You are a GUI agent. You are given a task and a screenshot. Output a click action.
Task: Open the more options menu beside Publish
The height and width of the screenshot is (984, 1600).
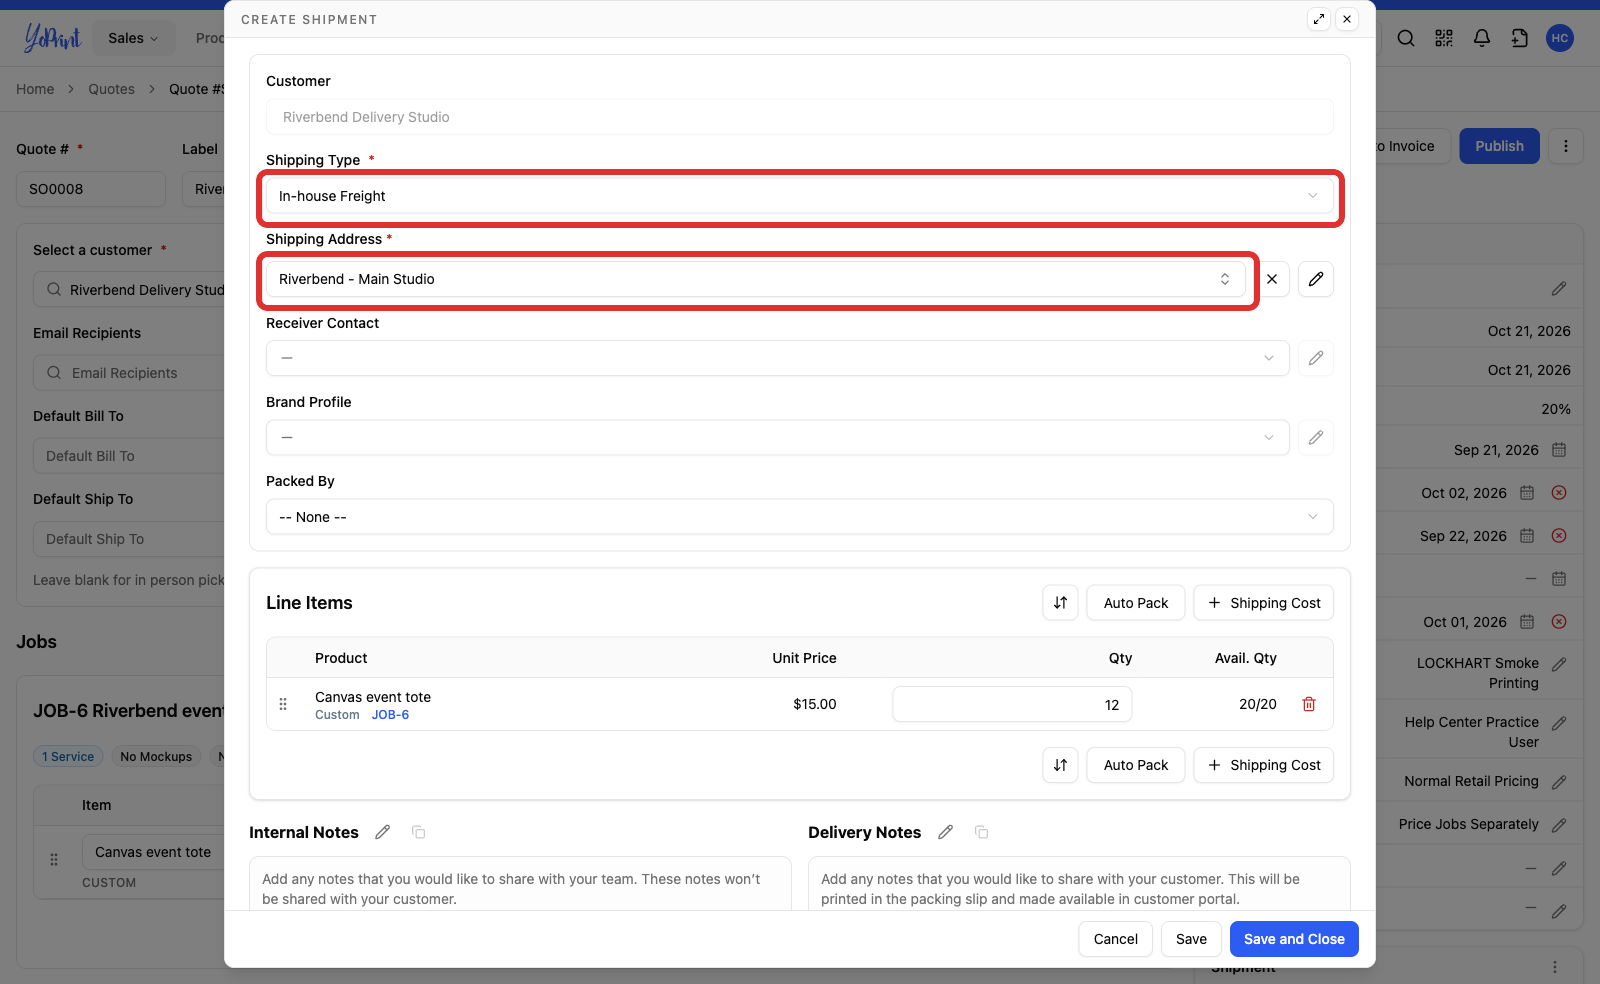coord(1566,146)
